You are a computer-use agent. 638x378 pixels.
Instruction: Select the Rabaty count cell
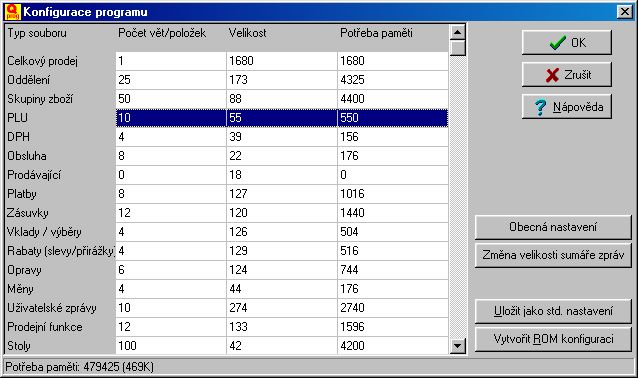coord(171,251)
